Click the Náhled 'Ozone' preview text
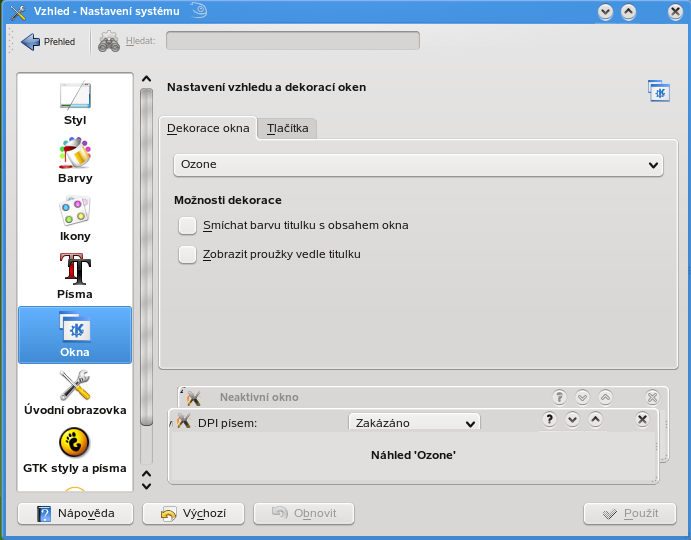 [x=413, y=455]
